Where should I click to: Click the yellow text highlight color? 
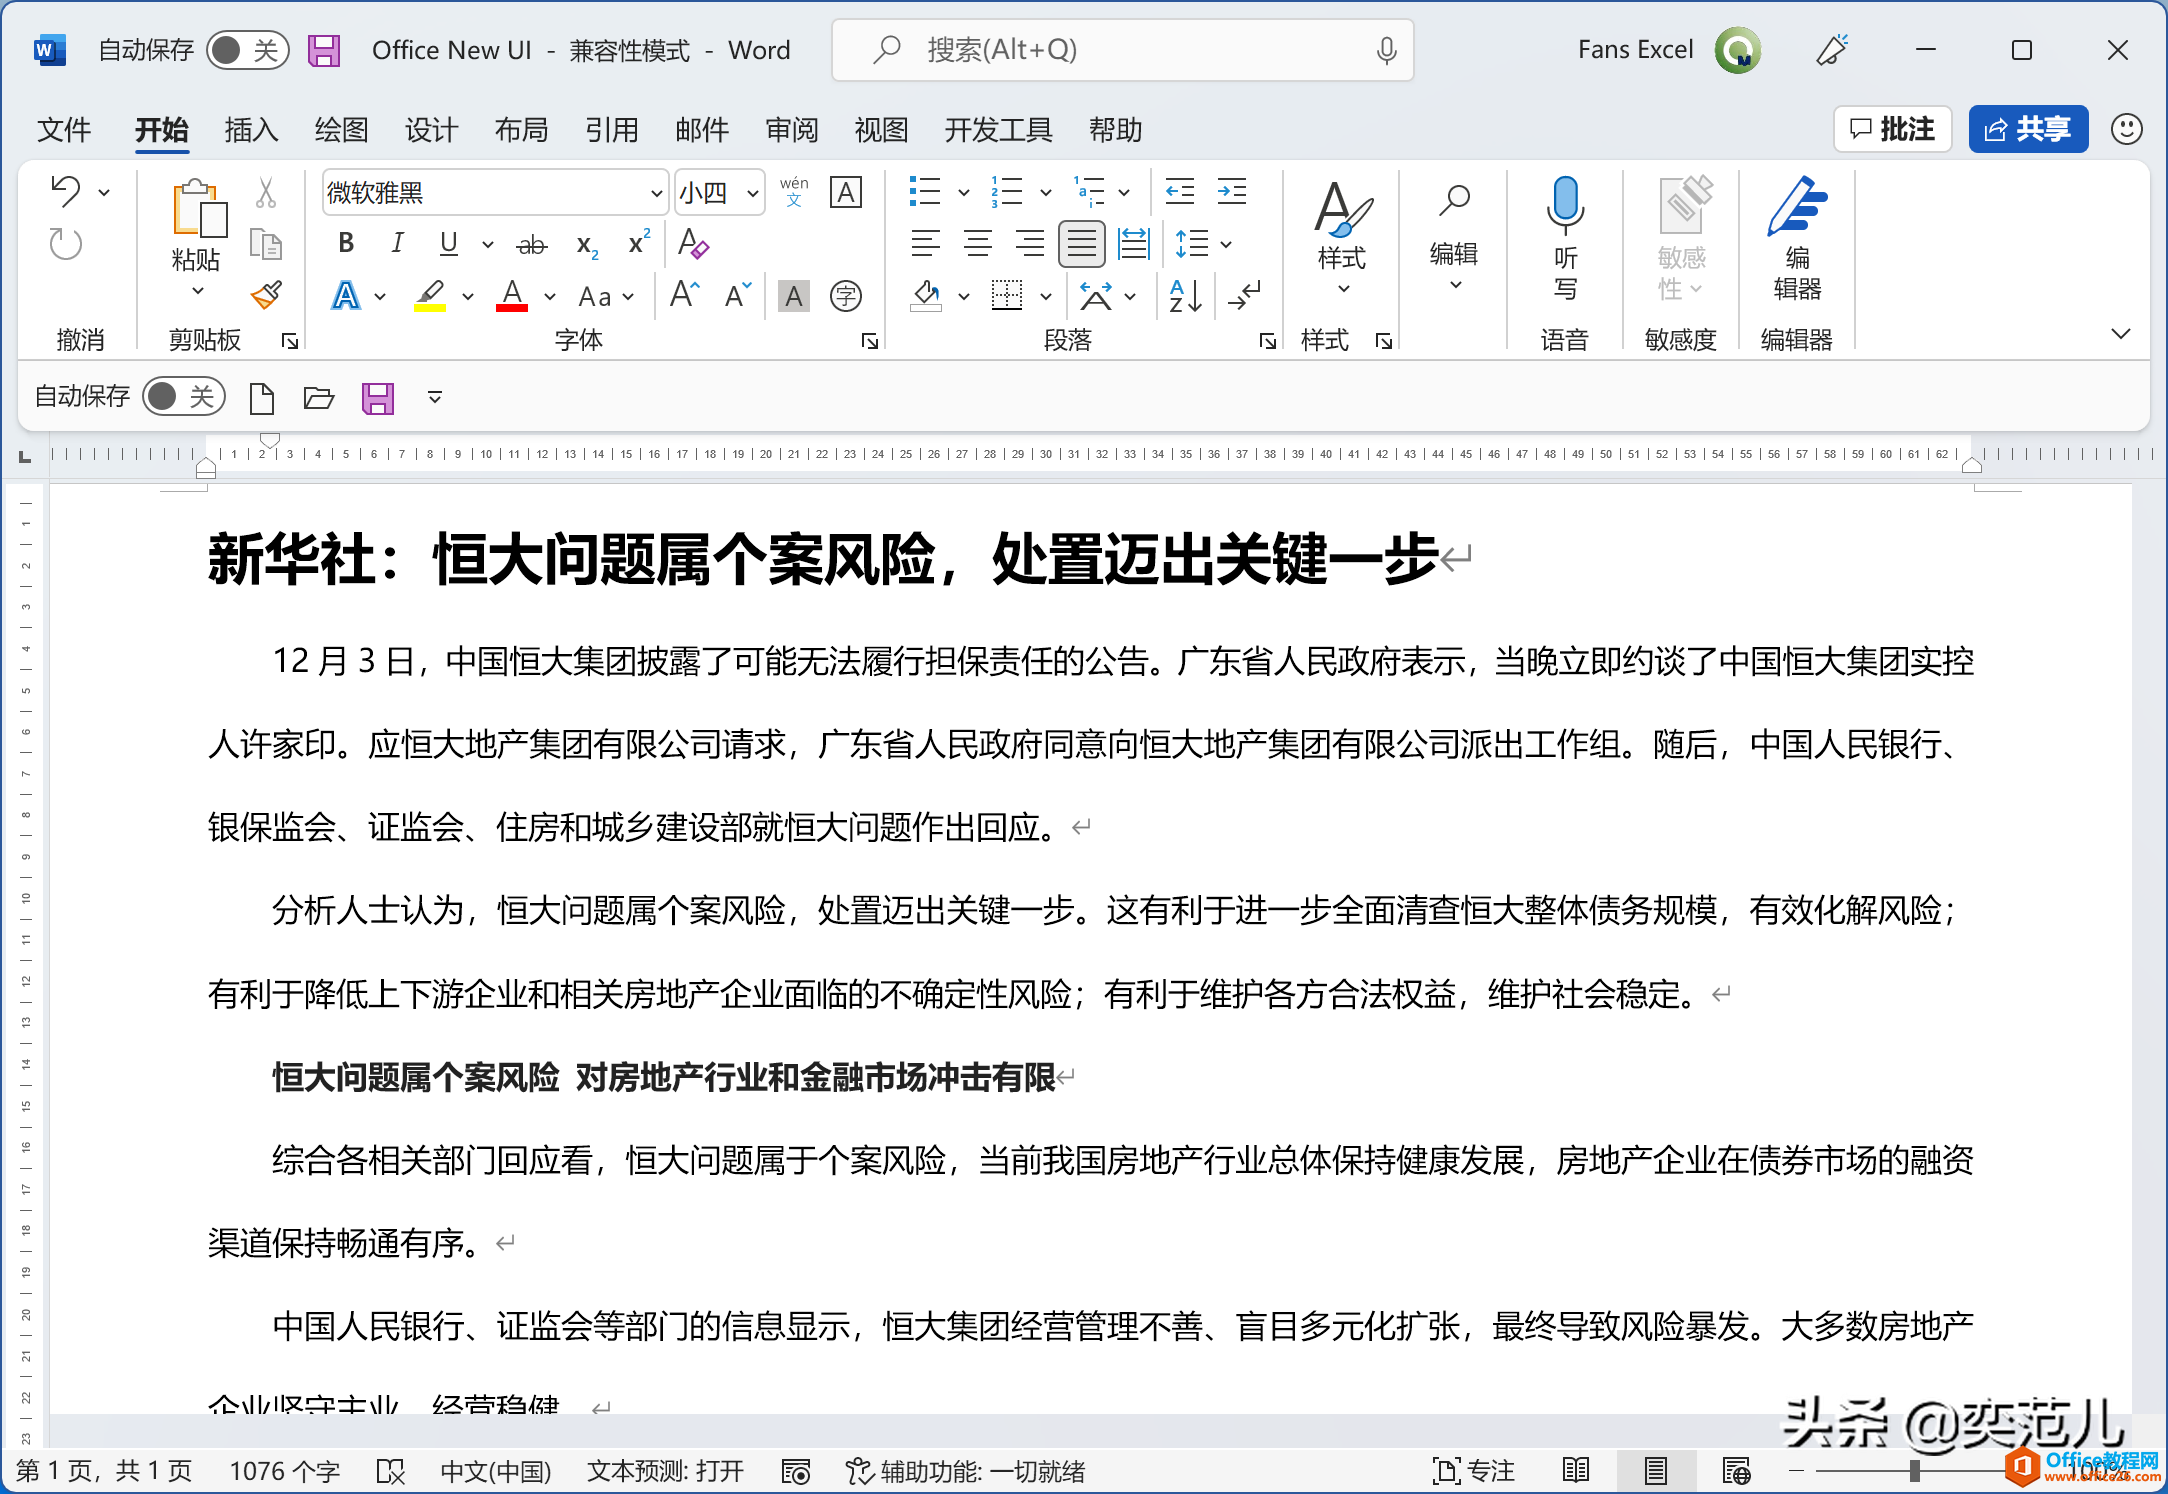point(430,296)
